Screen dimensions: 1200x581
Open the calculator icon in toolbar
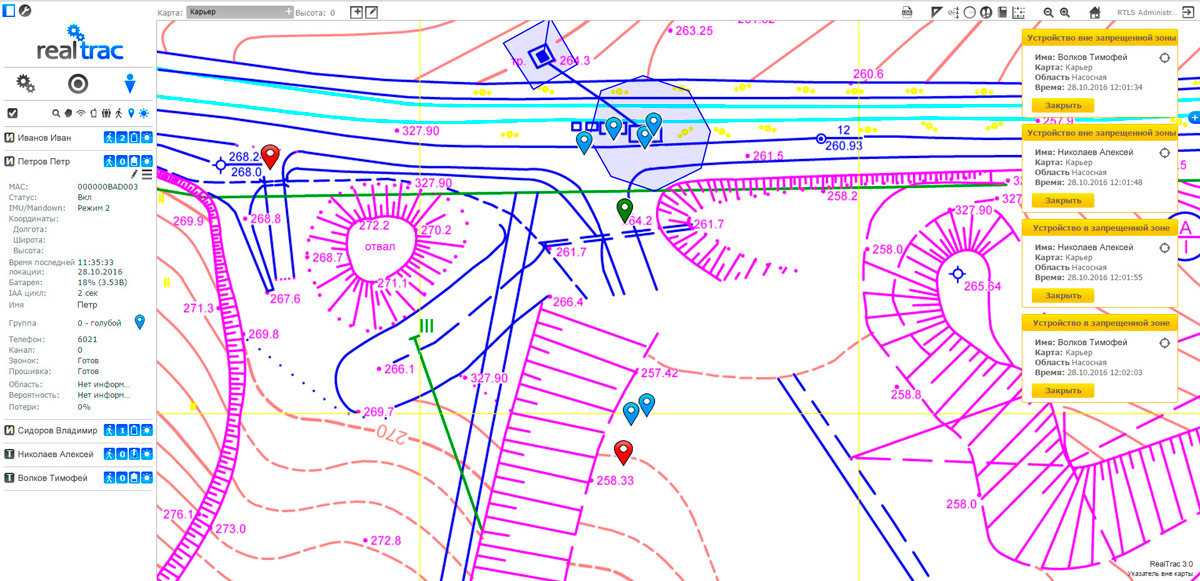click(x=1001, y=12)
